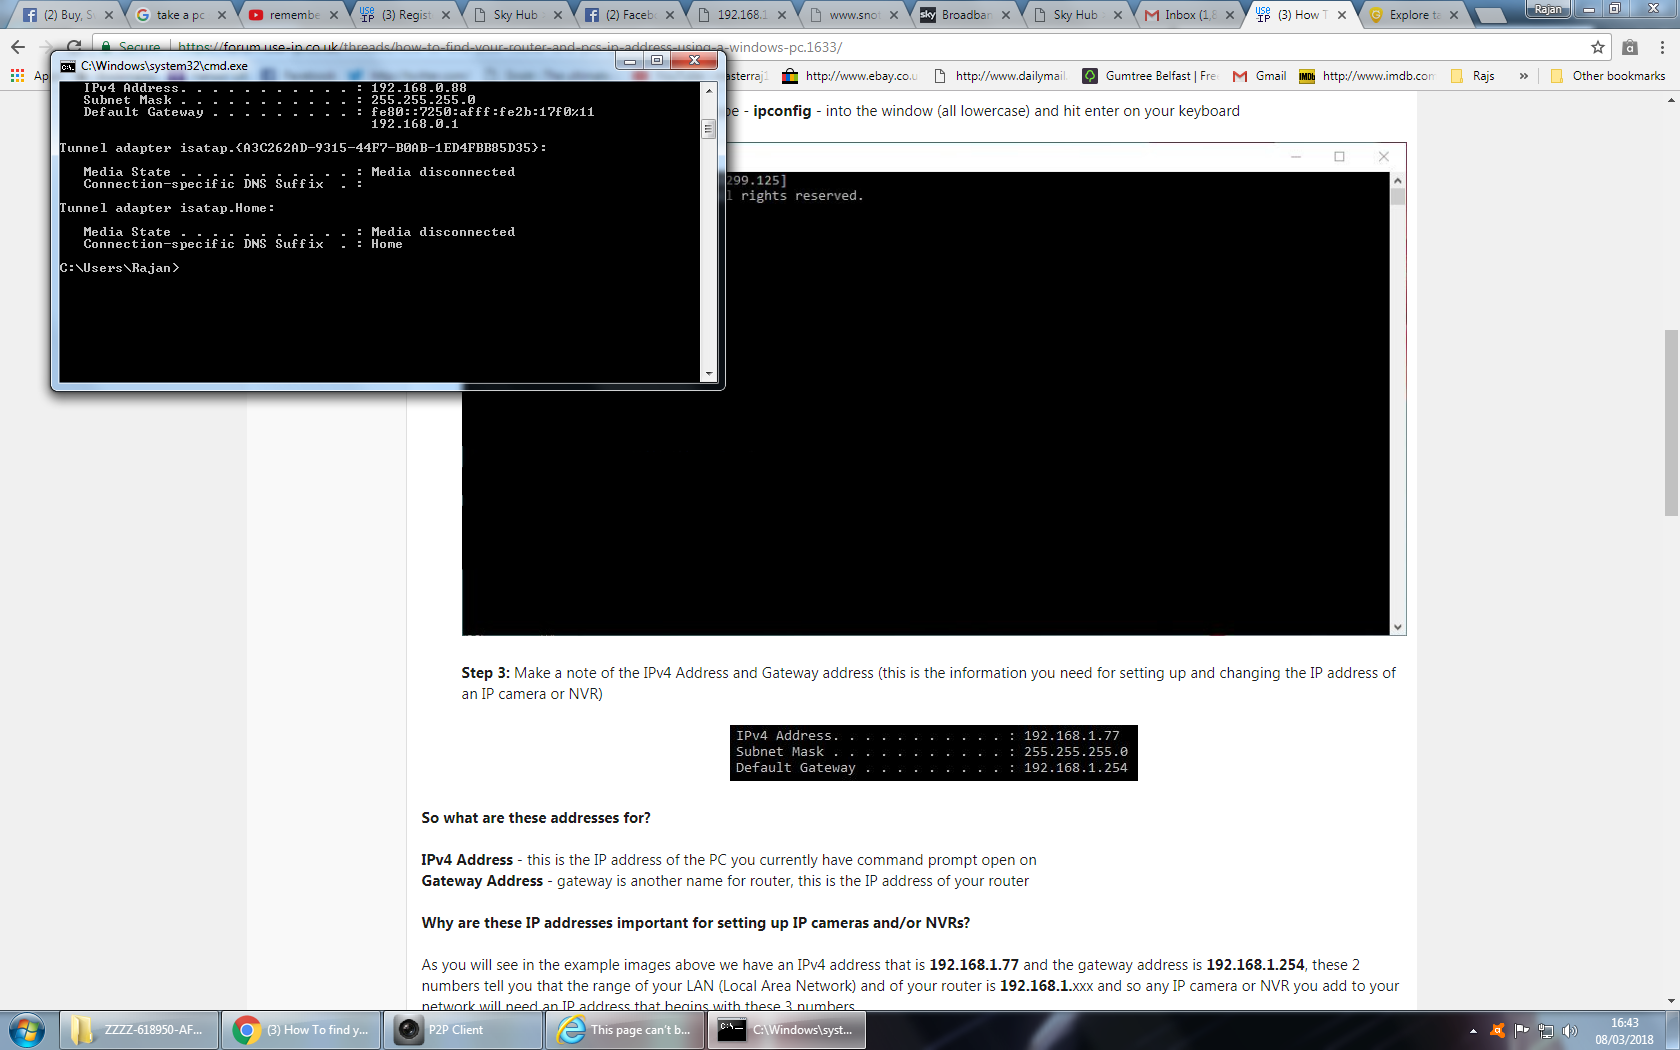The height and width of the screenshot is (1050, 1680).
Task: Open the Chrome three-dot menu
Action: click(x=1662, y=47)
